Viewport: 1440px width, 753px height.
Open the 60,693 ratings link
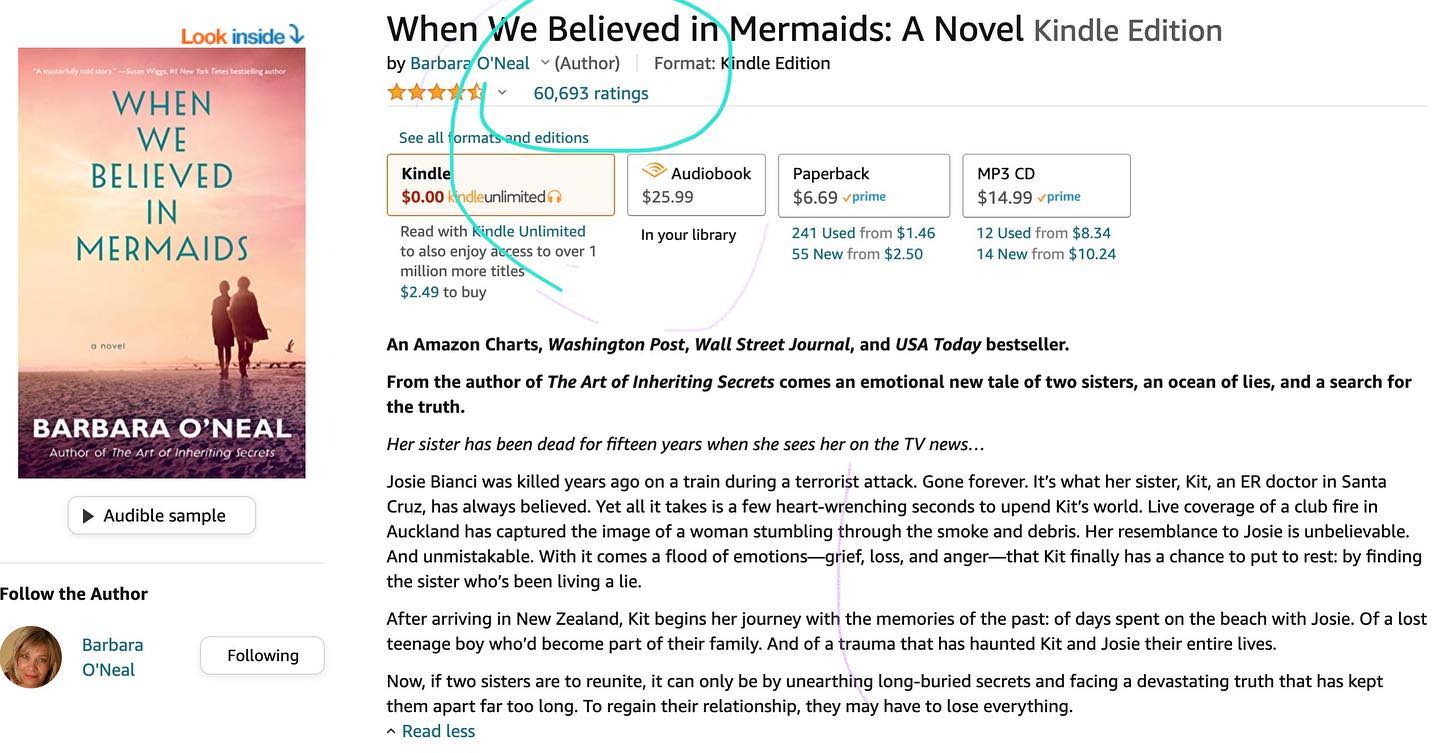[591, 93]
